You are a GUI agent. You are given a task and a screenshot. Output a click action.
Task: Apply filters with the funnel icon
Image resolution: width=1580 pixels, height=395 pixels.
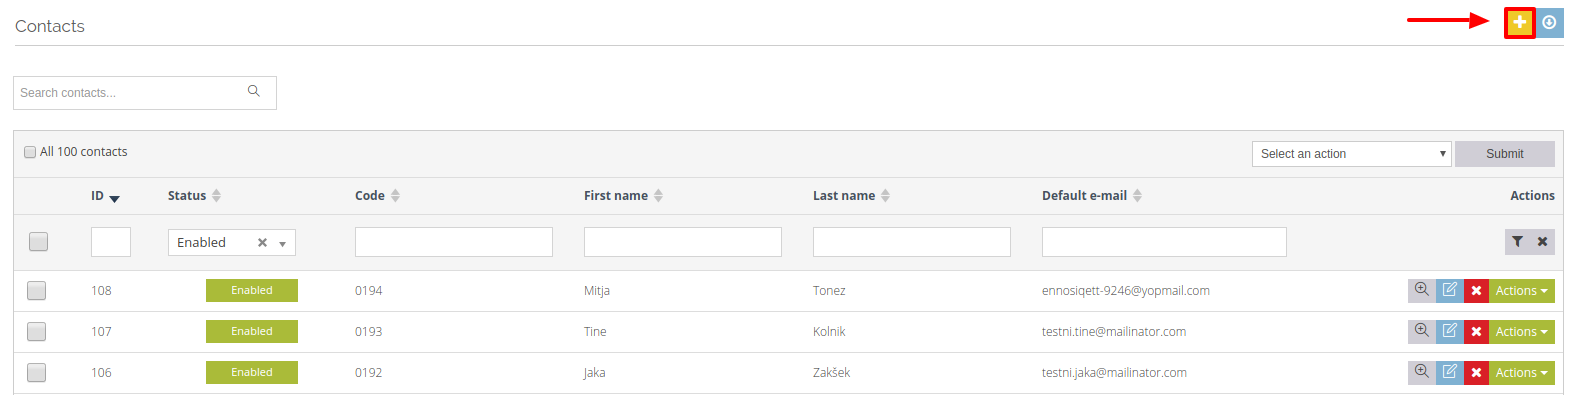tap(1518, 242)
